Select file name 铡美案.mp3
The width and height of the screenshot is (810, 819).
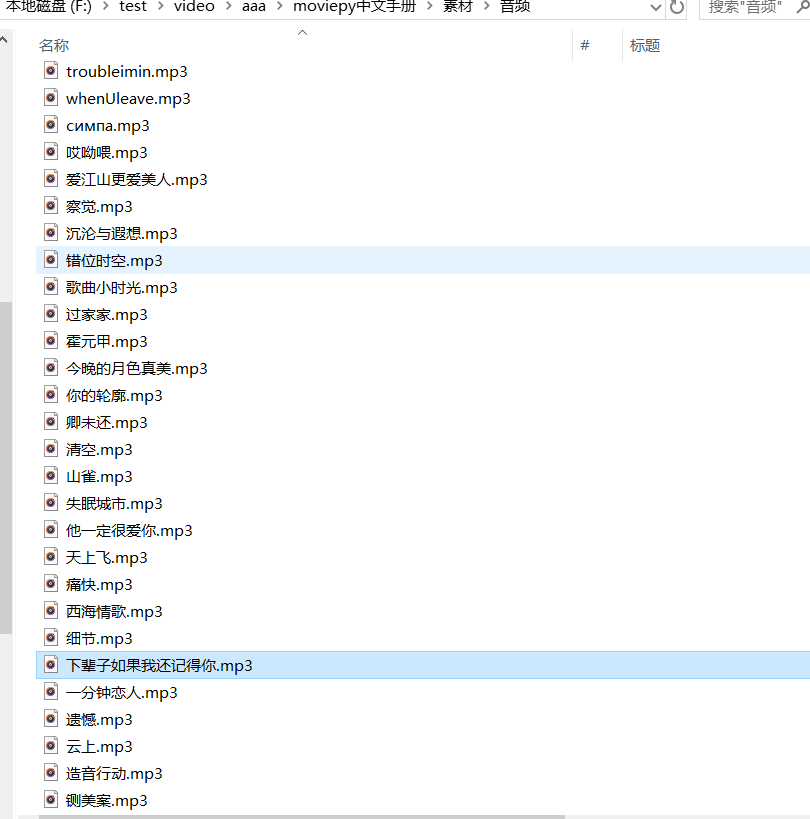pos(107,801)
